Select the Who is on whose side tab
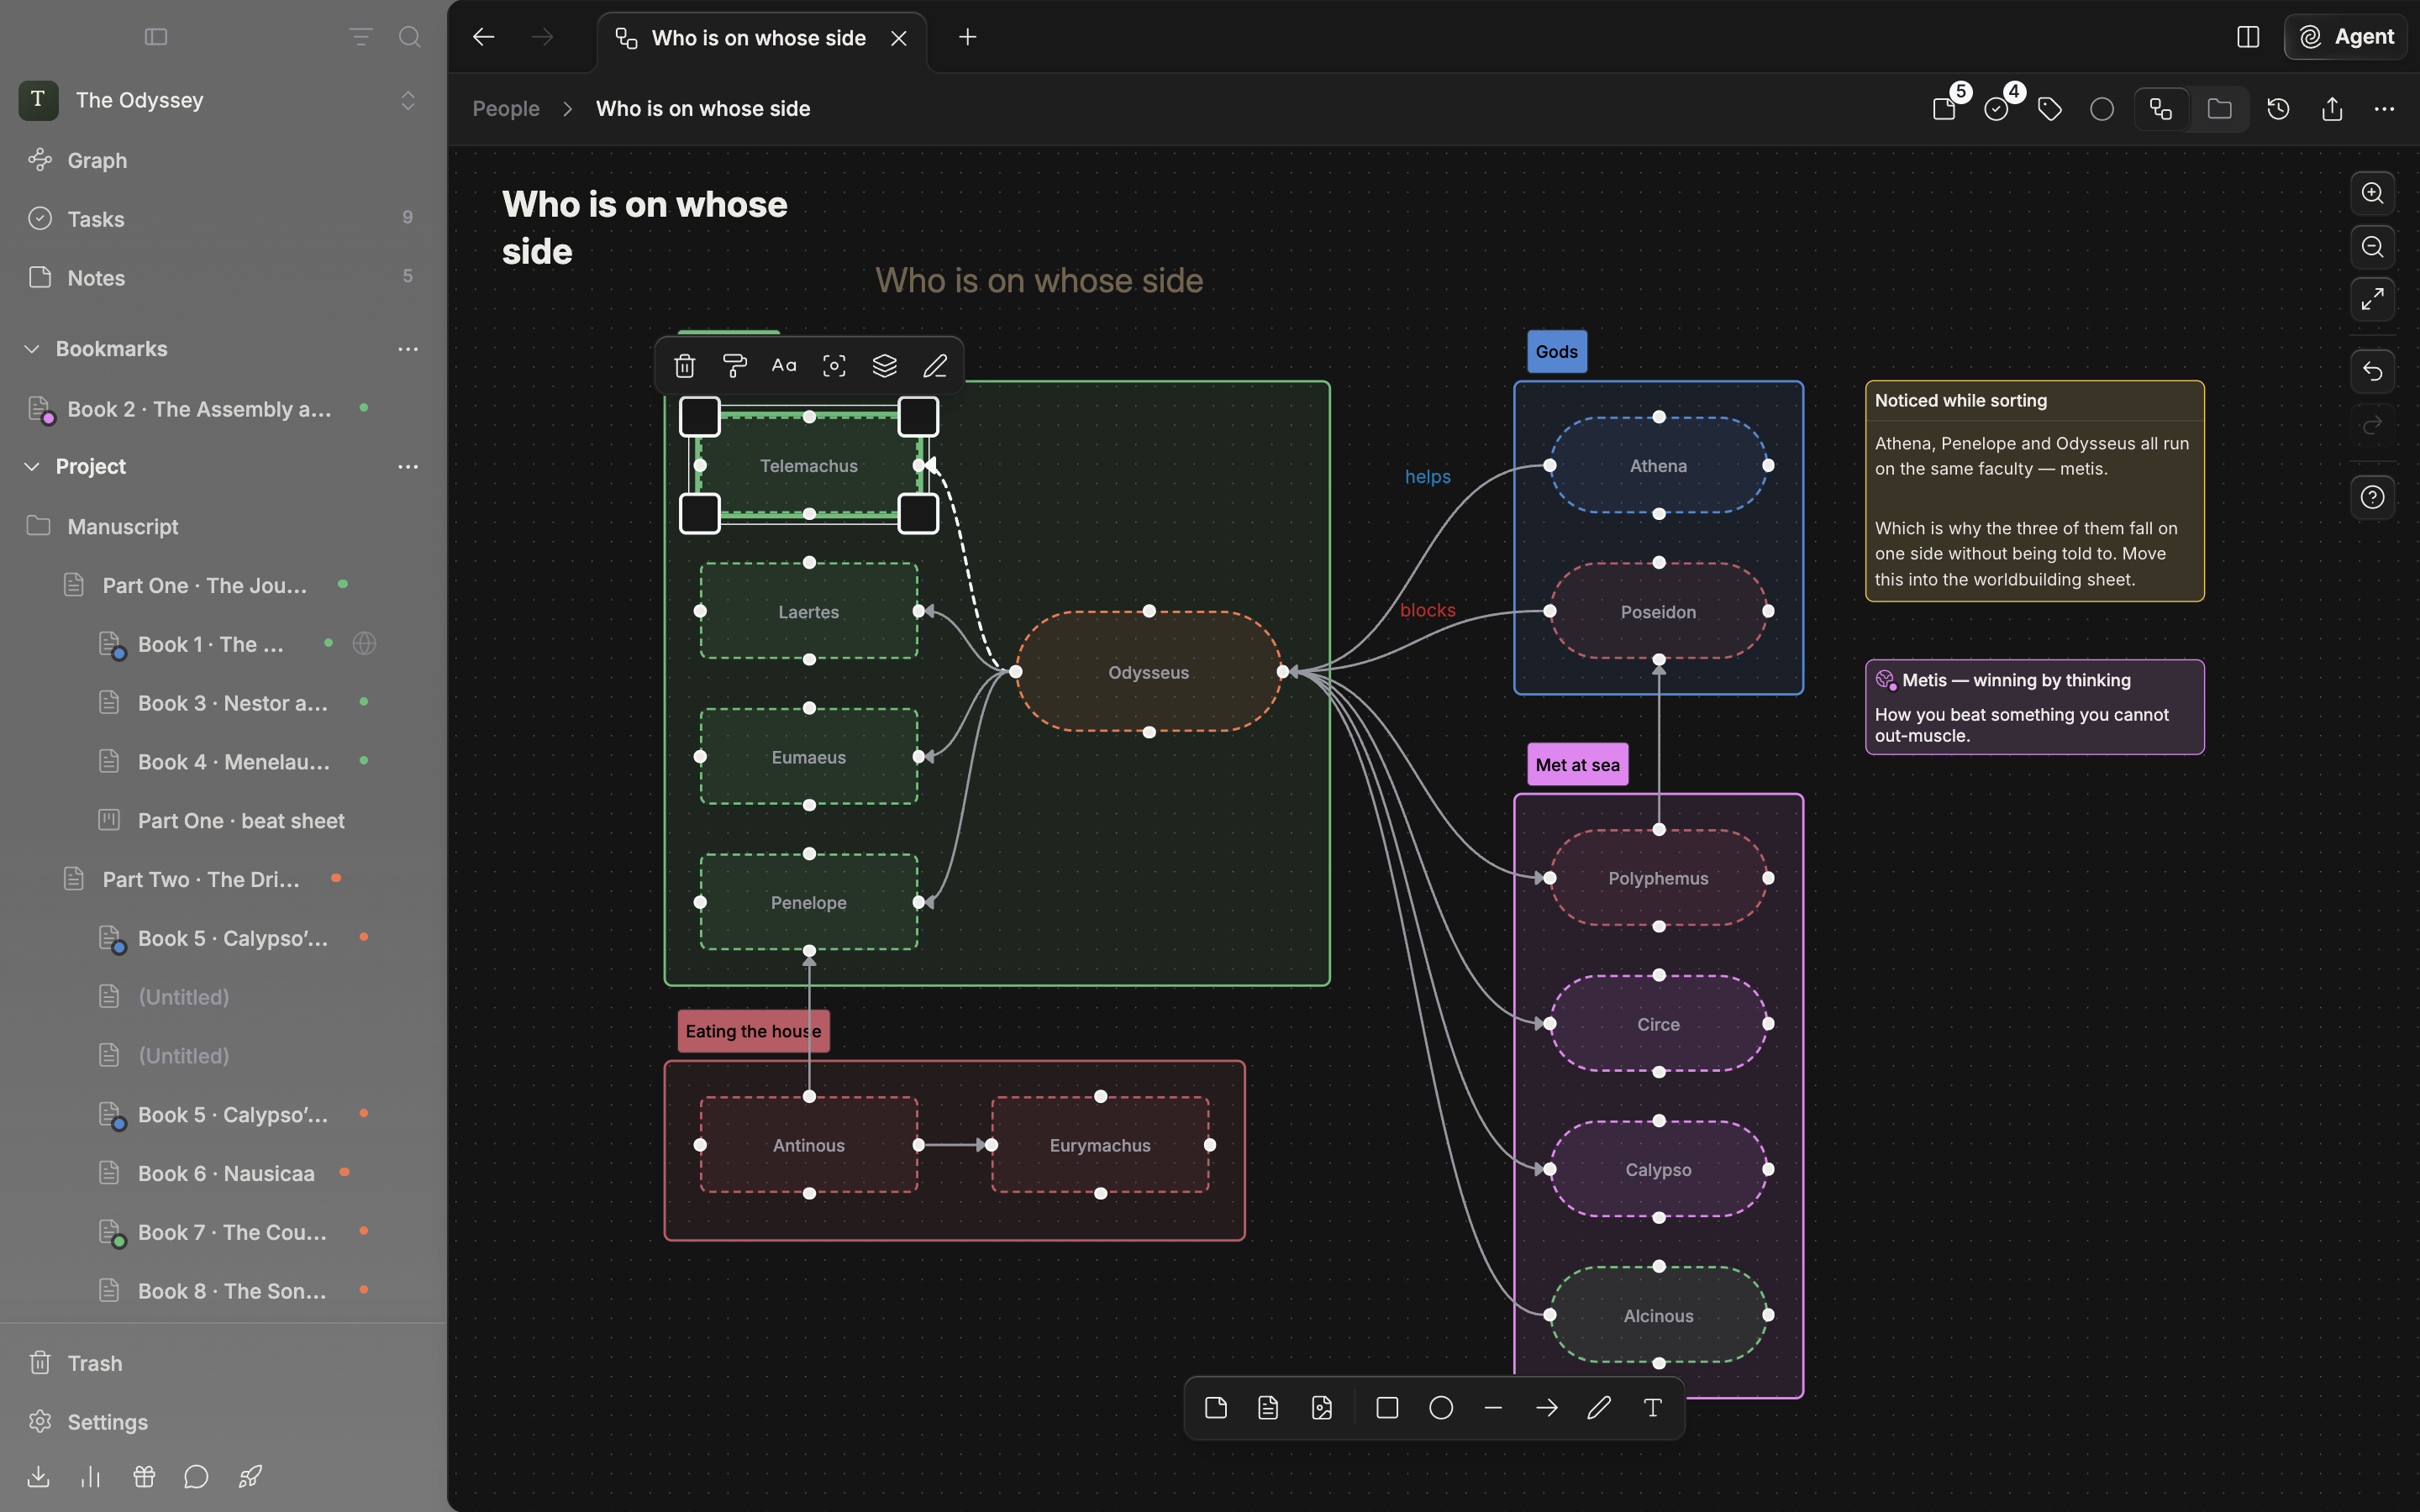Image resolution: width=2420 pixels, height=1512 pixels. (761, 38)
